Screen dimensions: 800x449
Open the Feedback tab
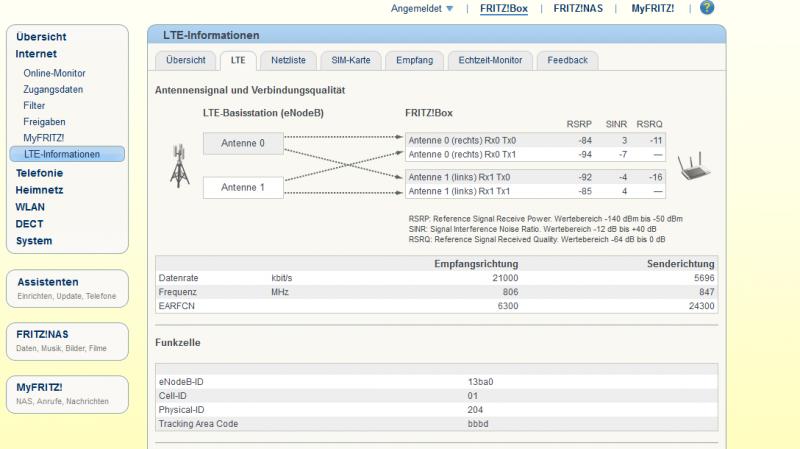567,60
